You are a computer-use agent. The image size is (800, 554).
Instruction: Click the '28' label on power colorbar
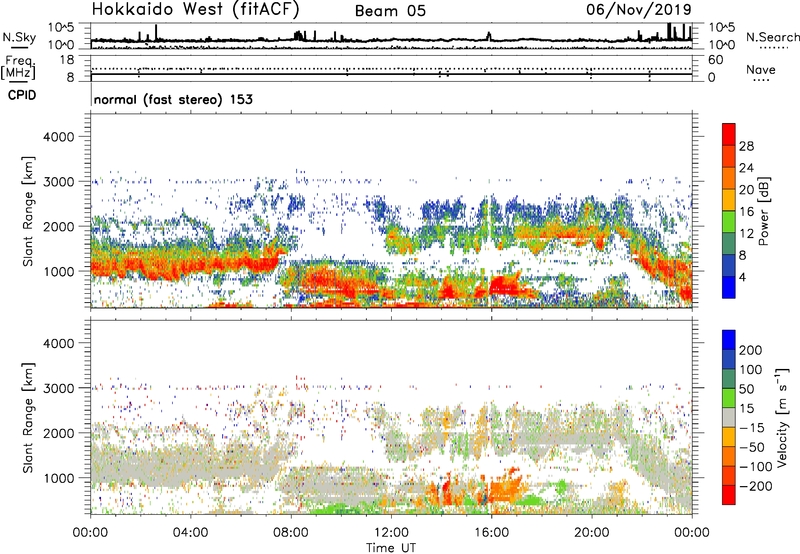click(746, 146)
